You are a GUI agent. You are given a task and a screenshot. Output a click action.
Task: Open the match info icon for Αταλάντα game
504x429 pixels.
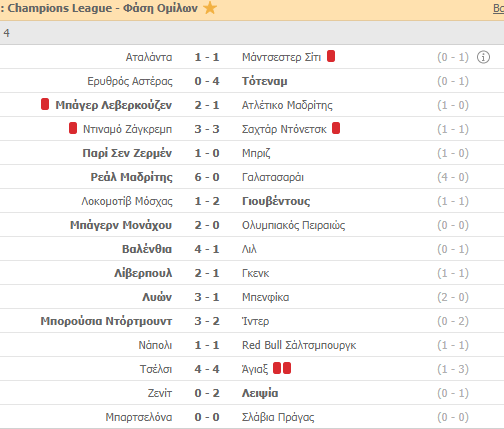point(483,57)
